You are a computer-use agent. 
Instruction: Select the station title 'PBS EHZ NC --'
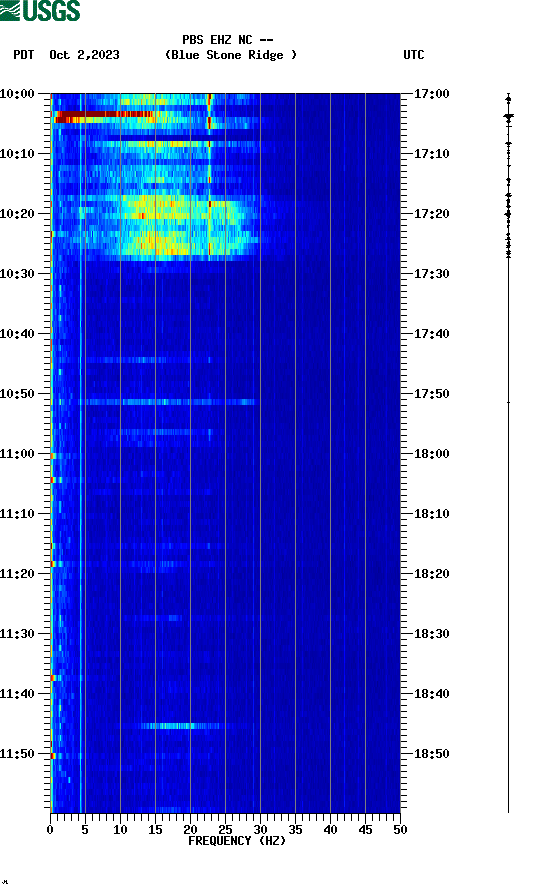pyautogui.click(x=227, y=40)
